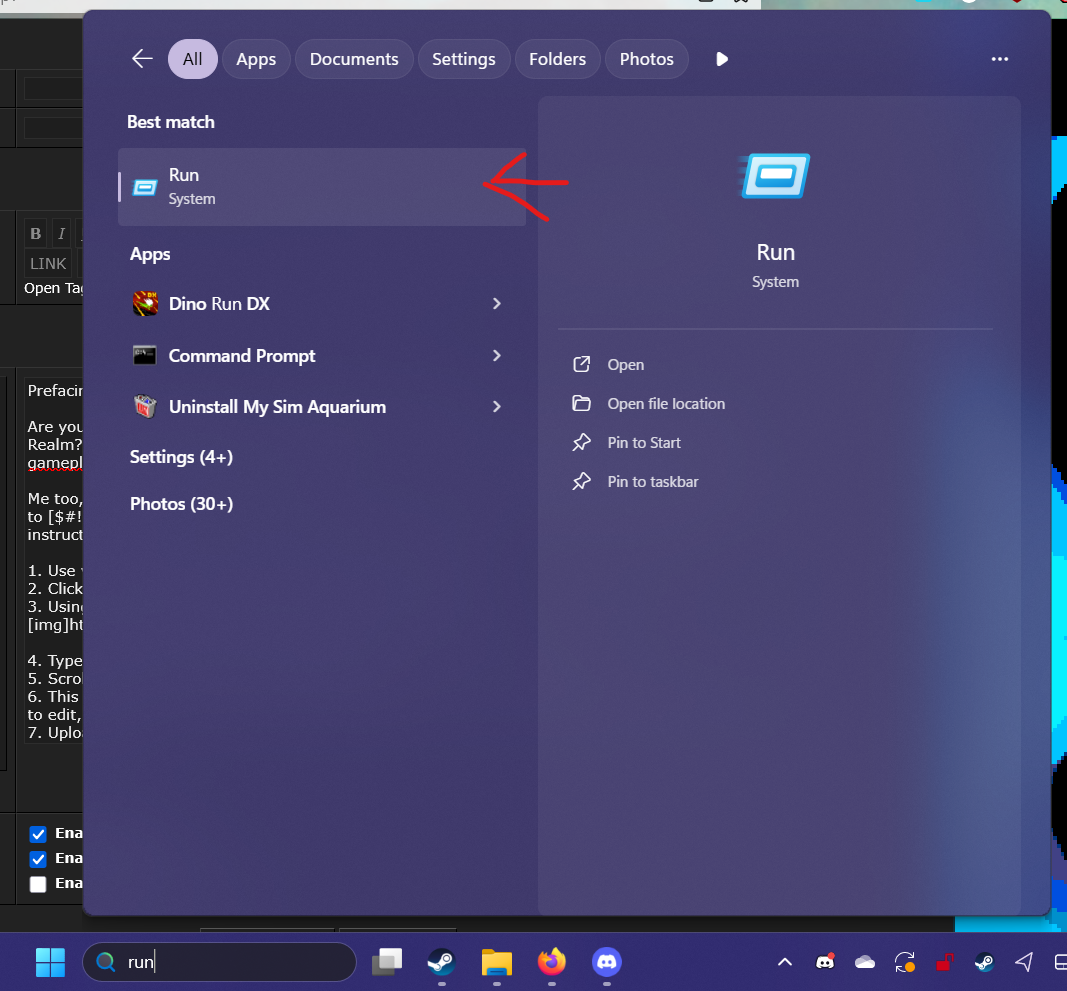Click the Dino Run DX app icon
Viewport: 1067px width, 991px height.
(x=145, y=303)
